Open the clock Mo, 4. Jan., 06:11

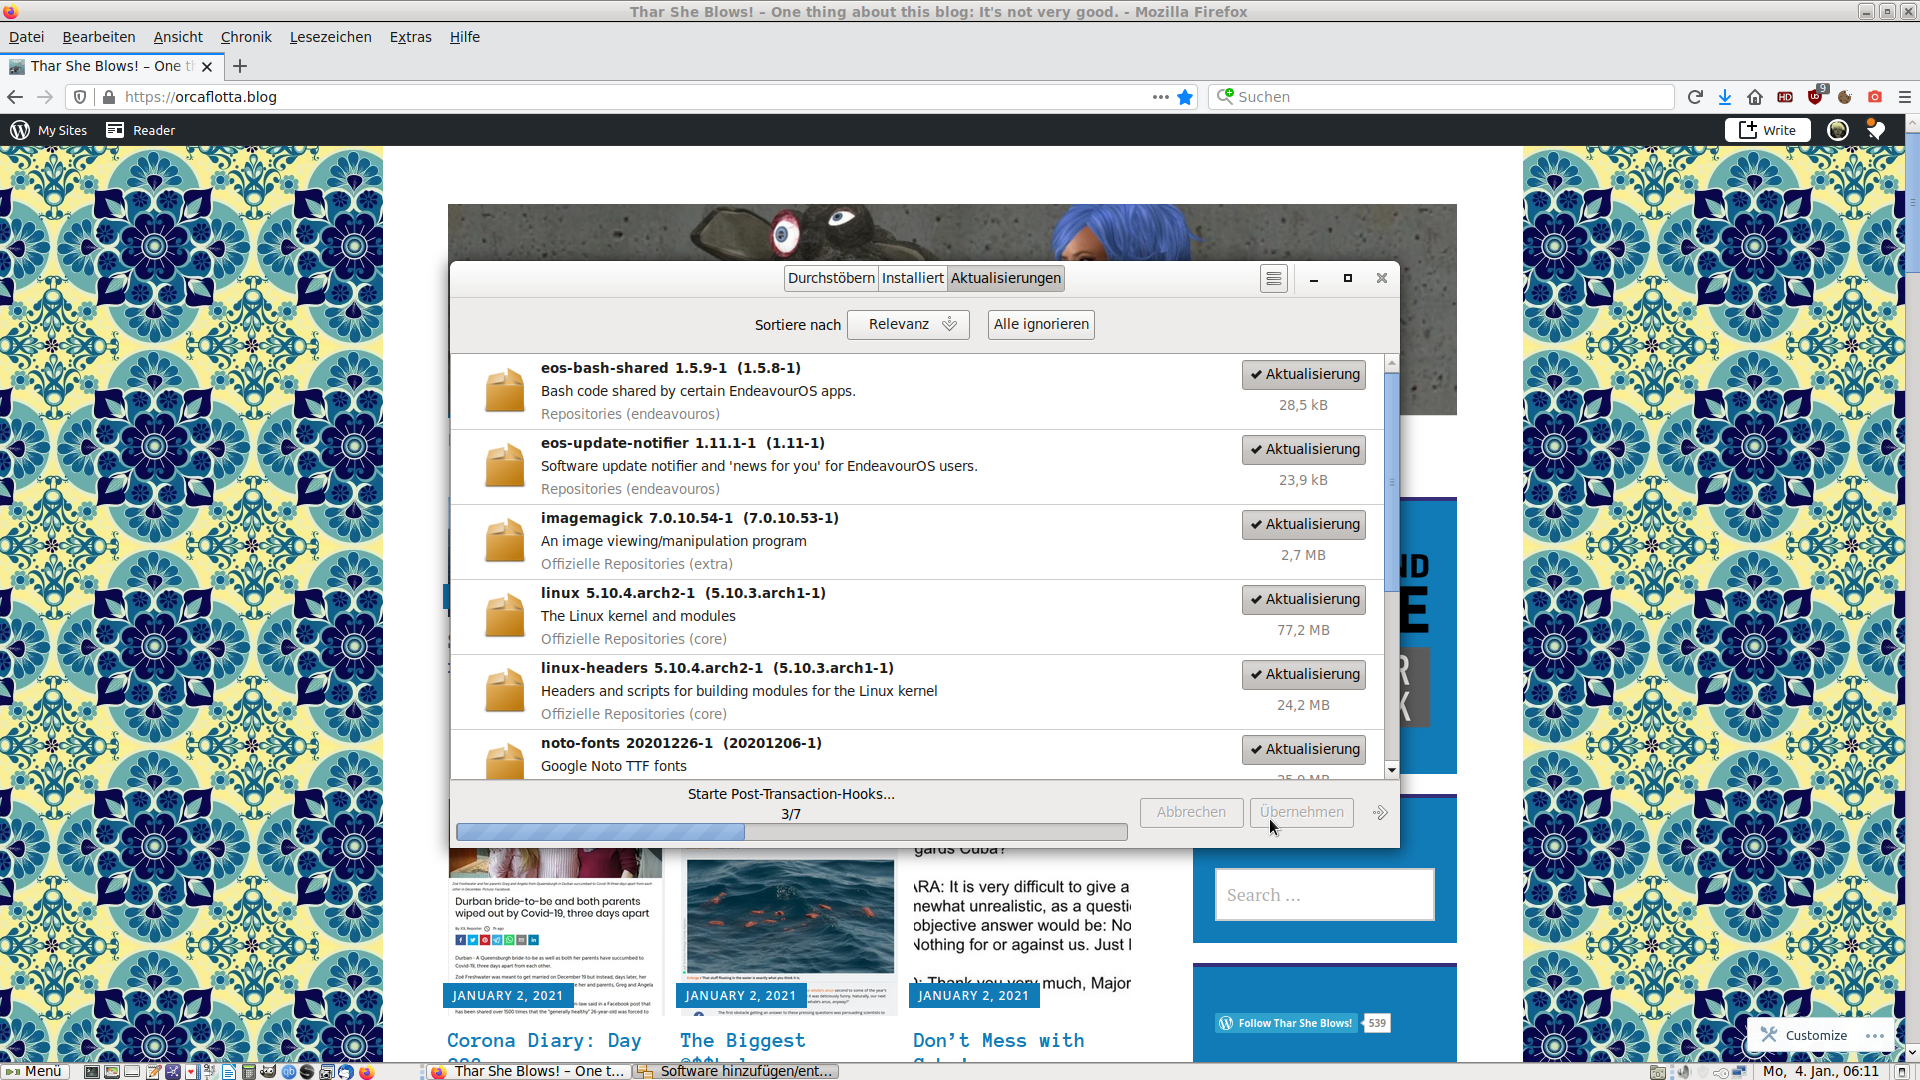1820,1071
